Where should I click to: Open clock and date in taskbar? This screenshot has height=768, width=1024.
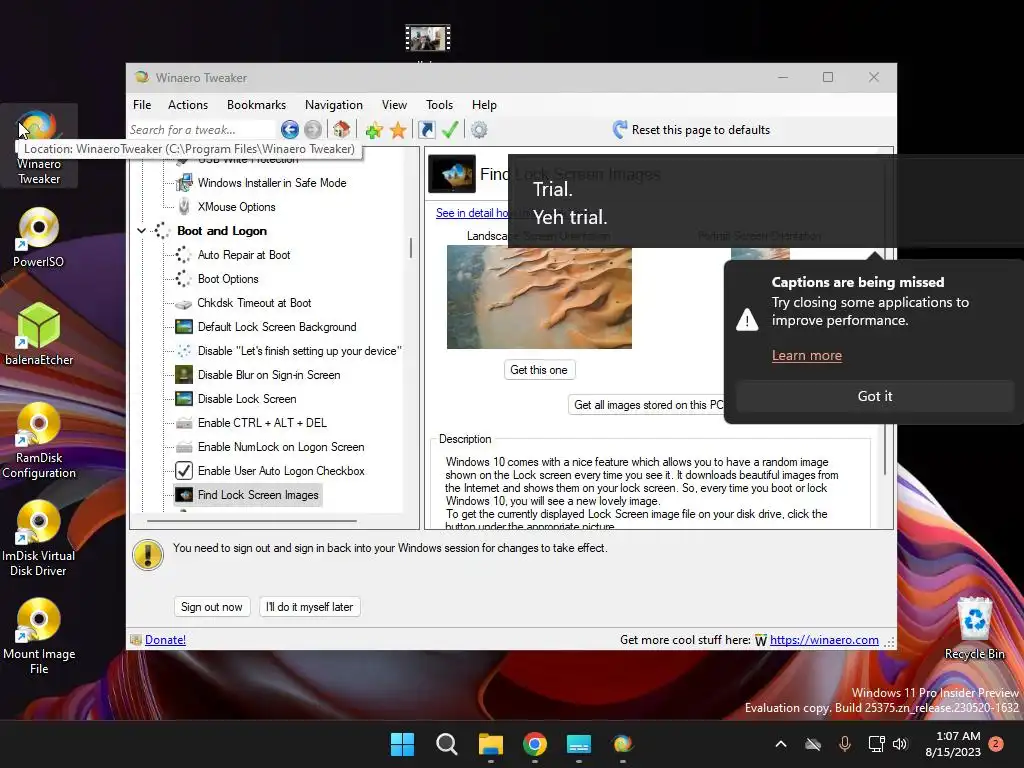[953, 744]
